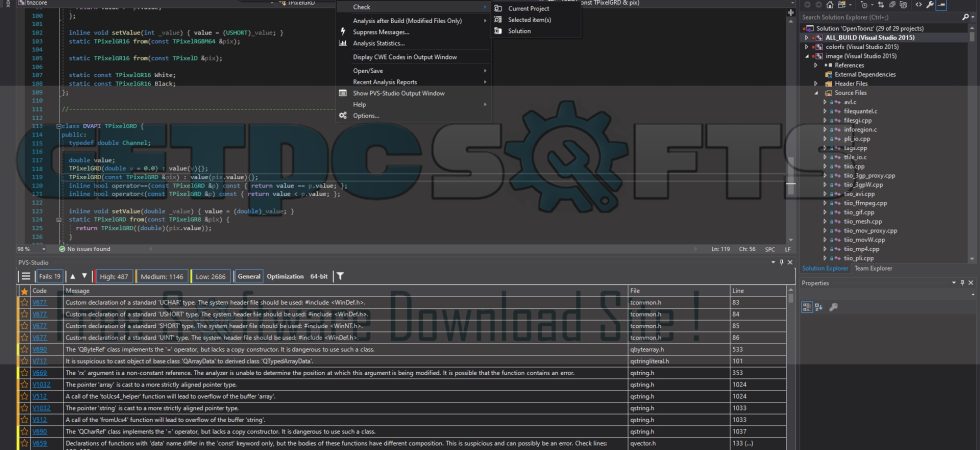The width and height of the screenshot is (980, 450).
Task: Go to next message with down arrow
Action: coord(84,276)
